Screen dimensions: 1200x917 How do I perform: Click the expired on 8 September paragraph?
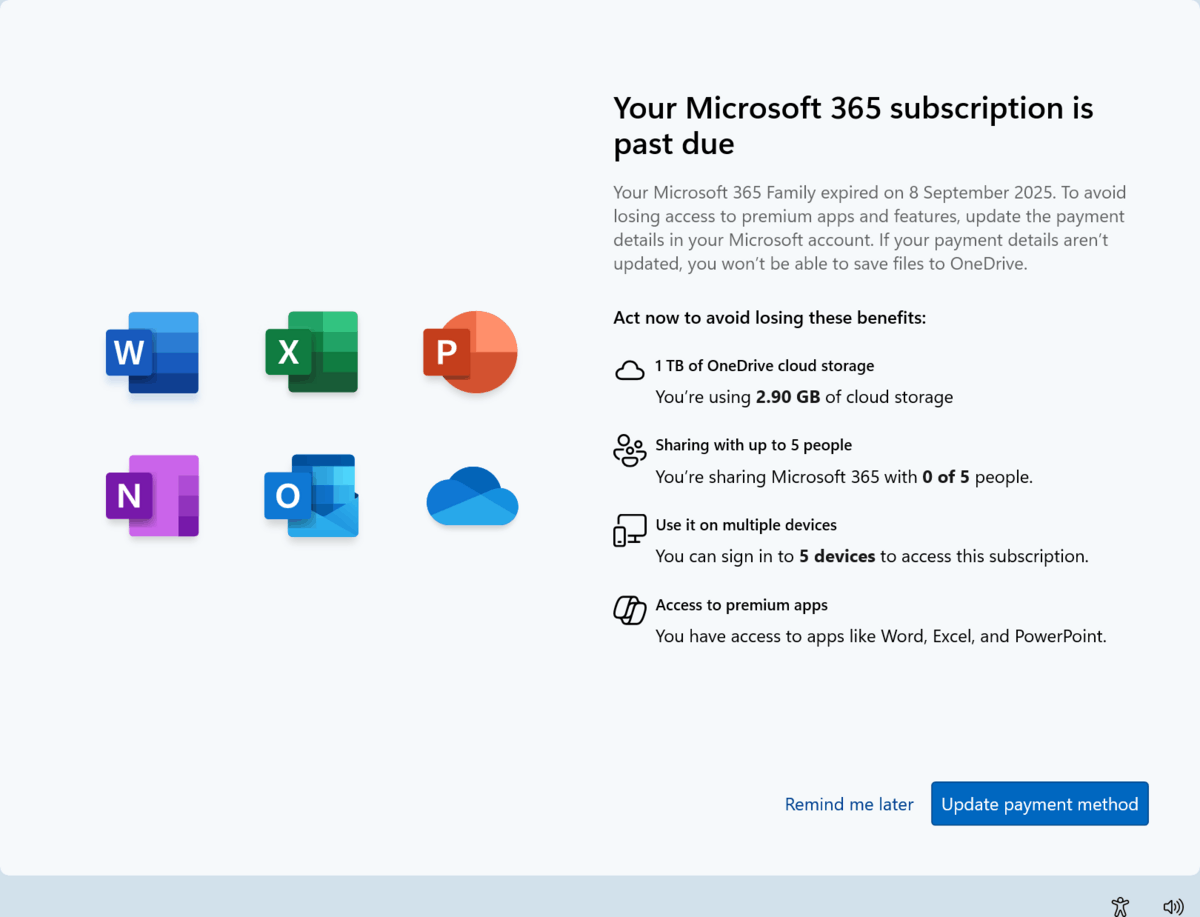tap(869, 228)
